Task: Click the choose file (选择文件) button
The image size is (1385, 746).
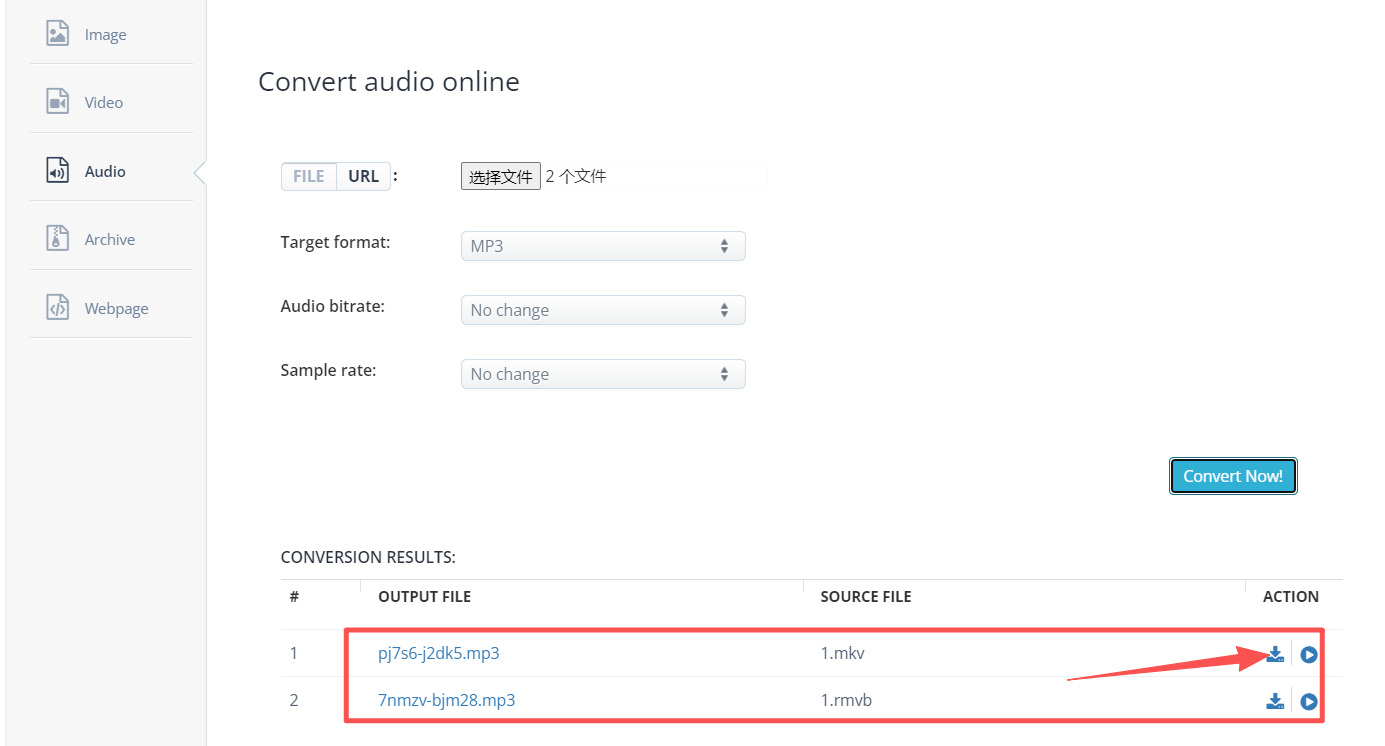Action: [500, 177]
